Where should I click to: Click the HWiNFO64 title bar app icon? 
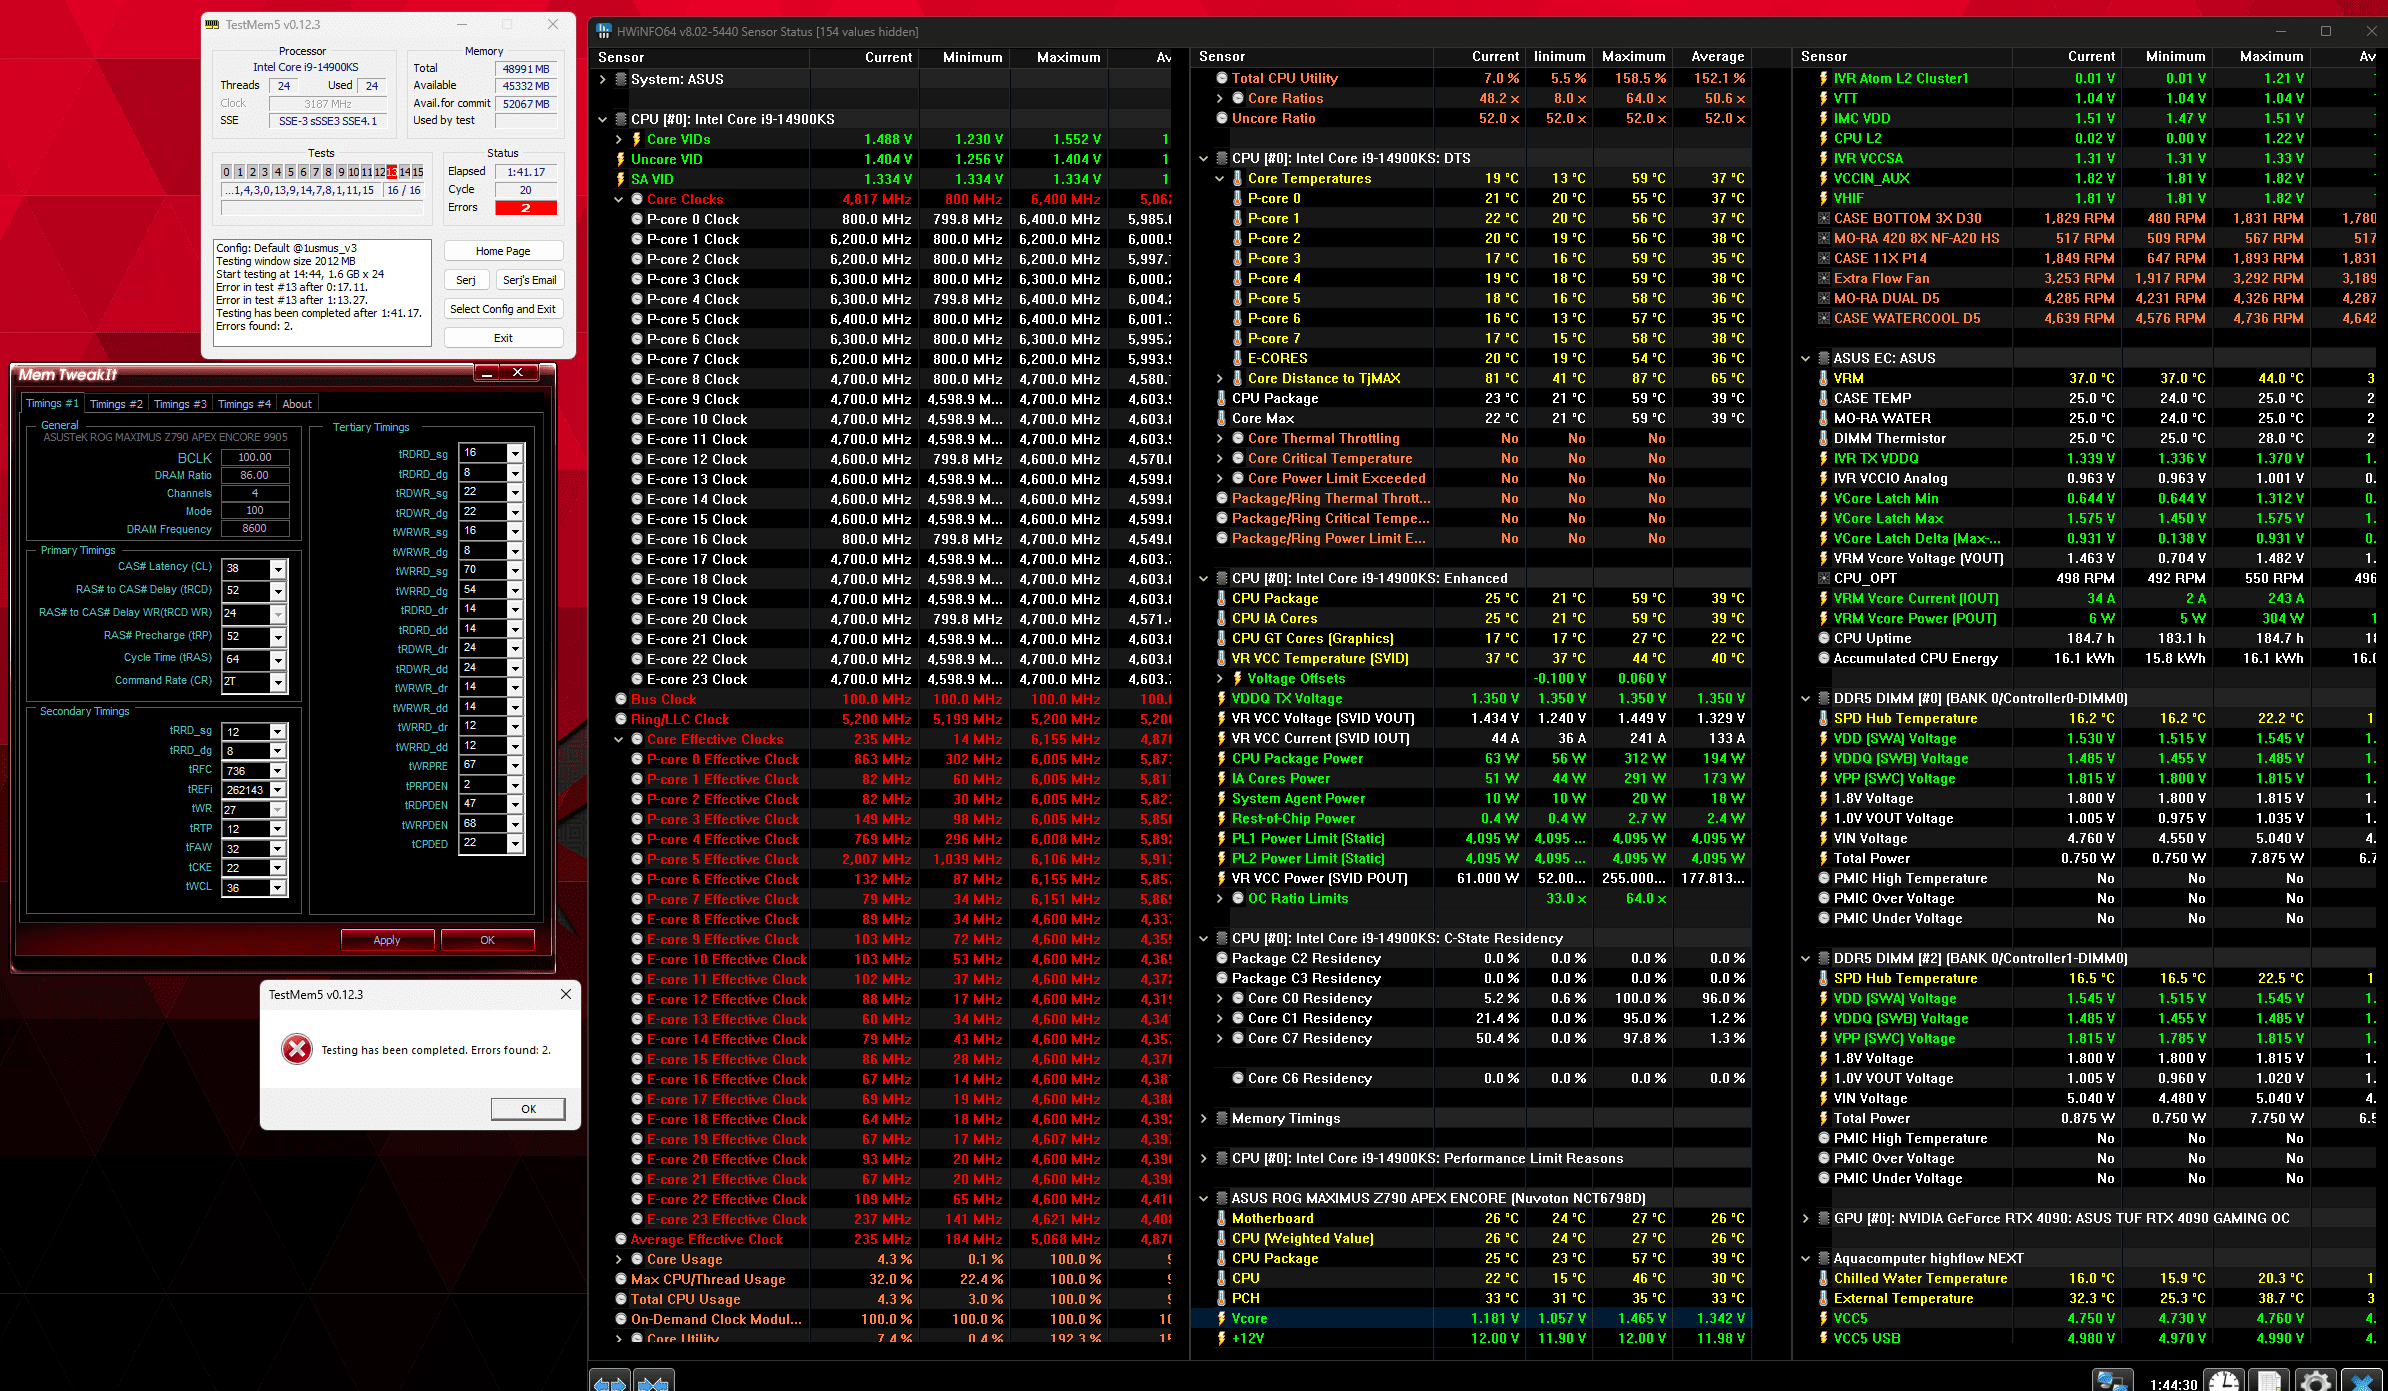(603, 32)
